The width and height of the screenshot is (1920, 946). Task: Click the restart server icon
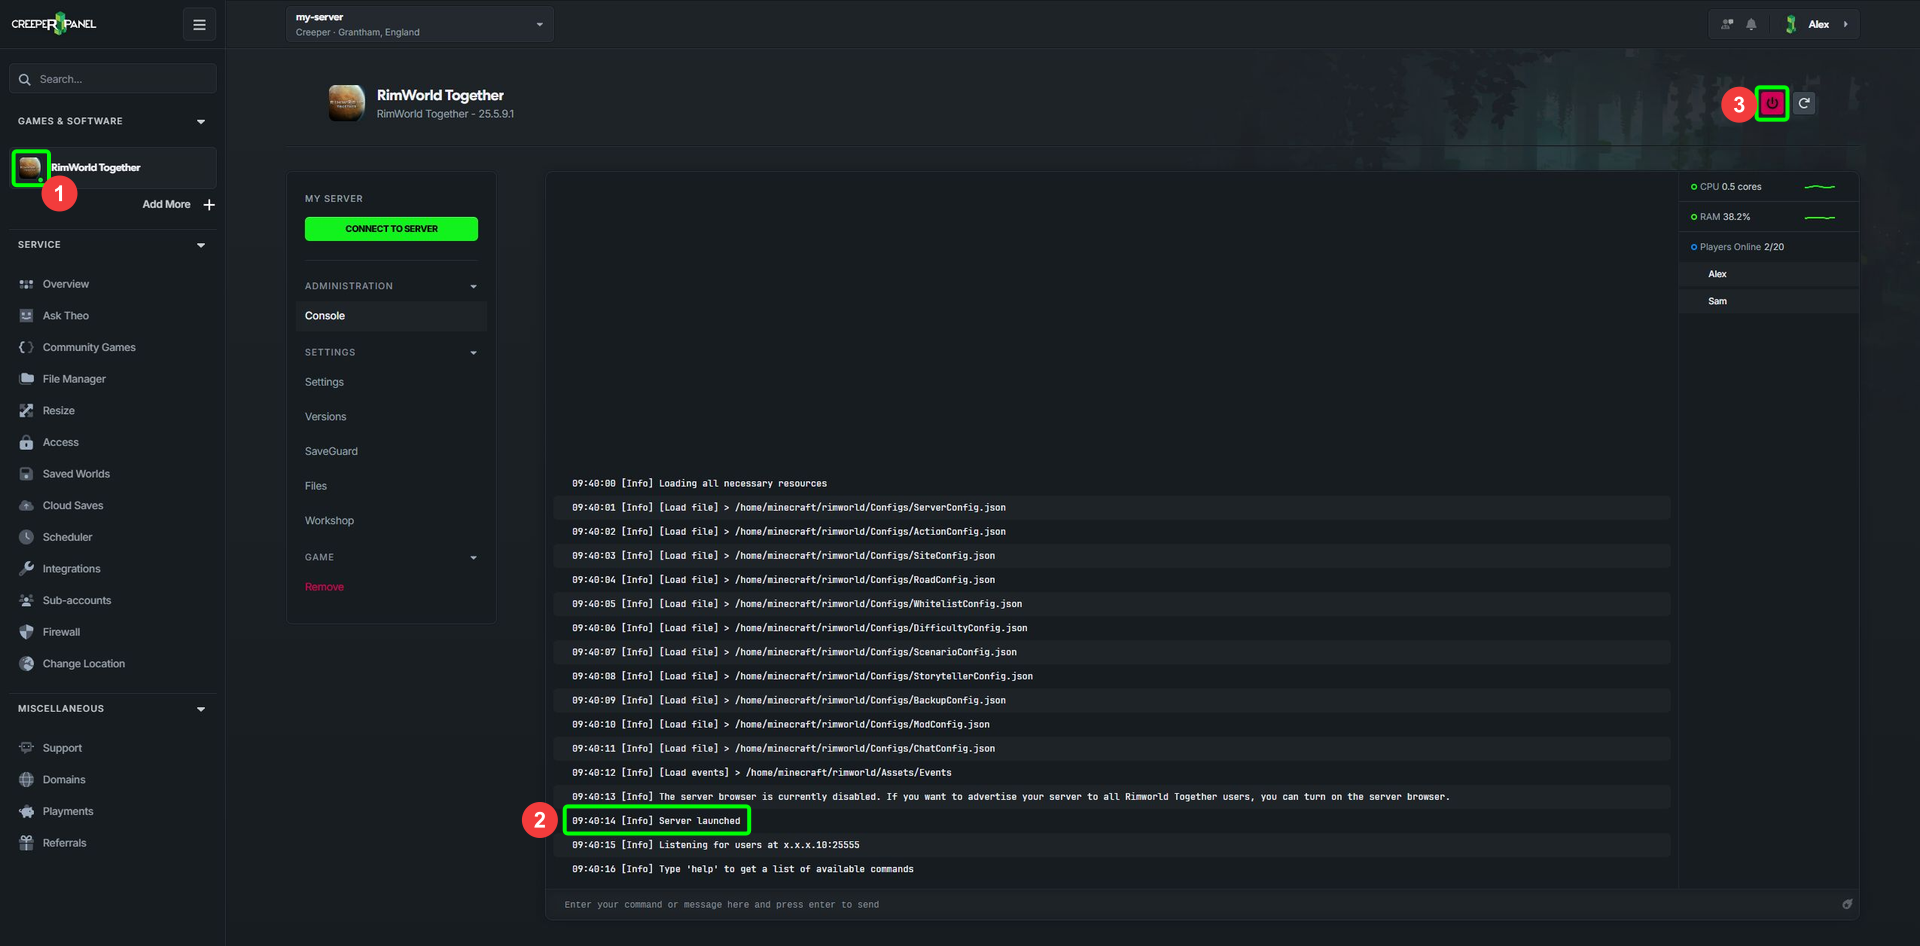pos(1804,103)
